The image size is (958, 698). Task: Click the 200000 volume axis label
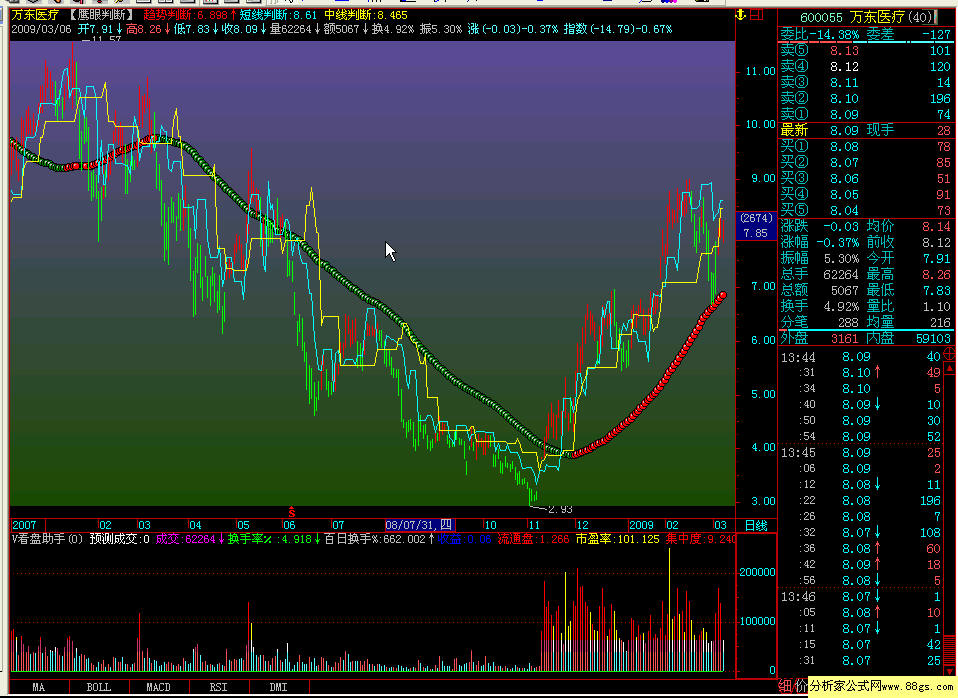point(757,572)
